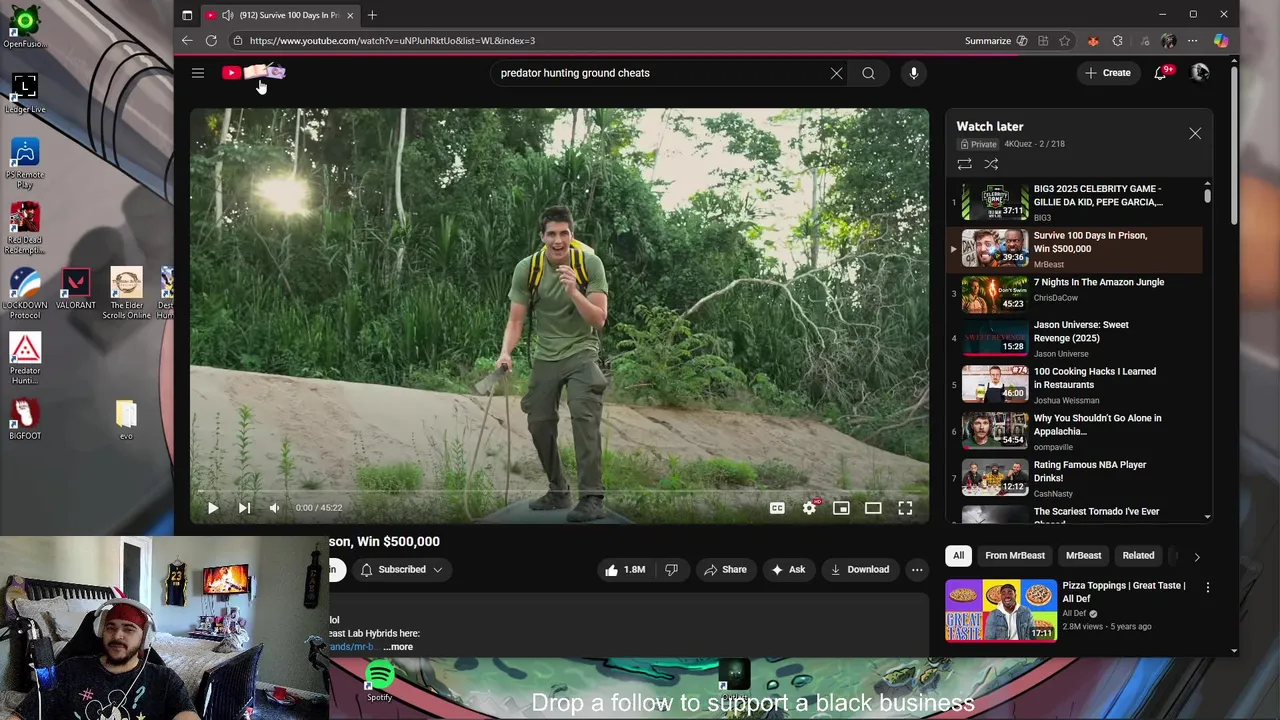The width and height of the screenshot is (1280, 720).
Task: Open Jason Universe: Sweet Revenge video
Action: click(x=1075, y=338)
